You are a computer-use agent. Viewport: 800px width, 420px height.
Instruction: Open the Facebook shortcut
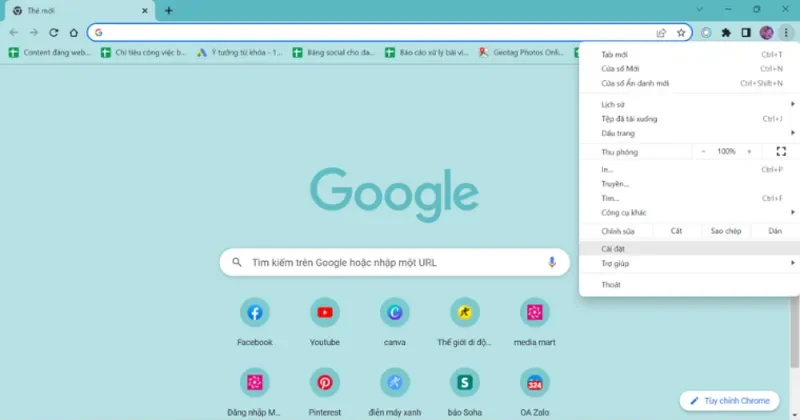(x=255, y=323)
